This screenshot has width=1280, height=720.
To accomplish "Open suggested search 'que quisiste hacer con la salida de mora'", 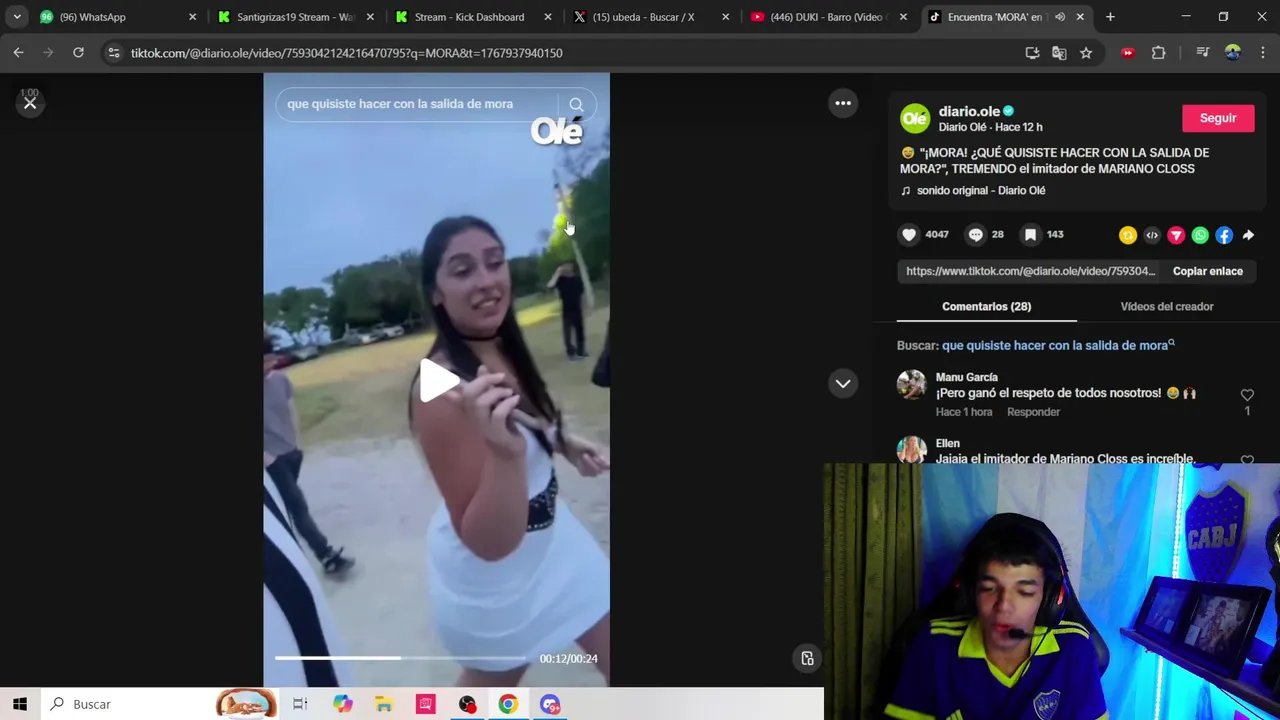I will [x=1058, y=345].
